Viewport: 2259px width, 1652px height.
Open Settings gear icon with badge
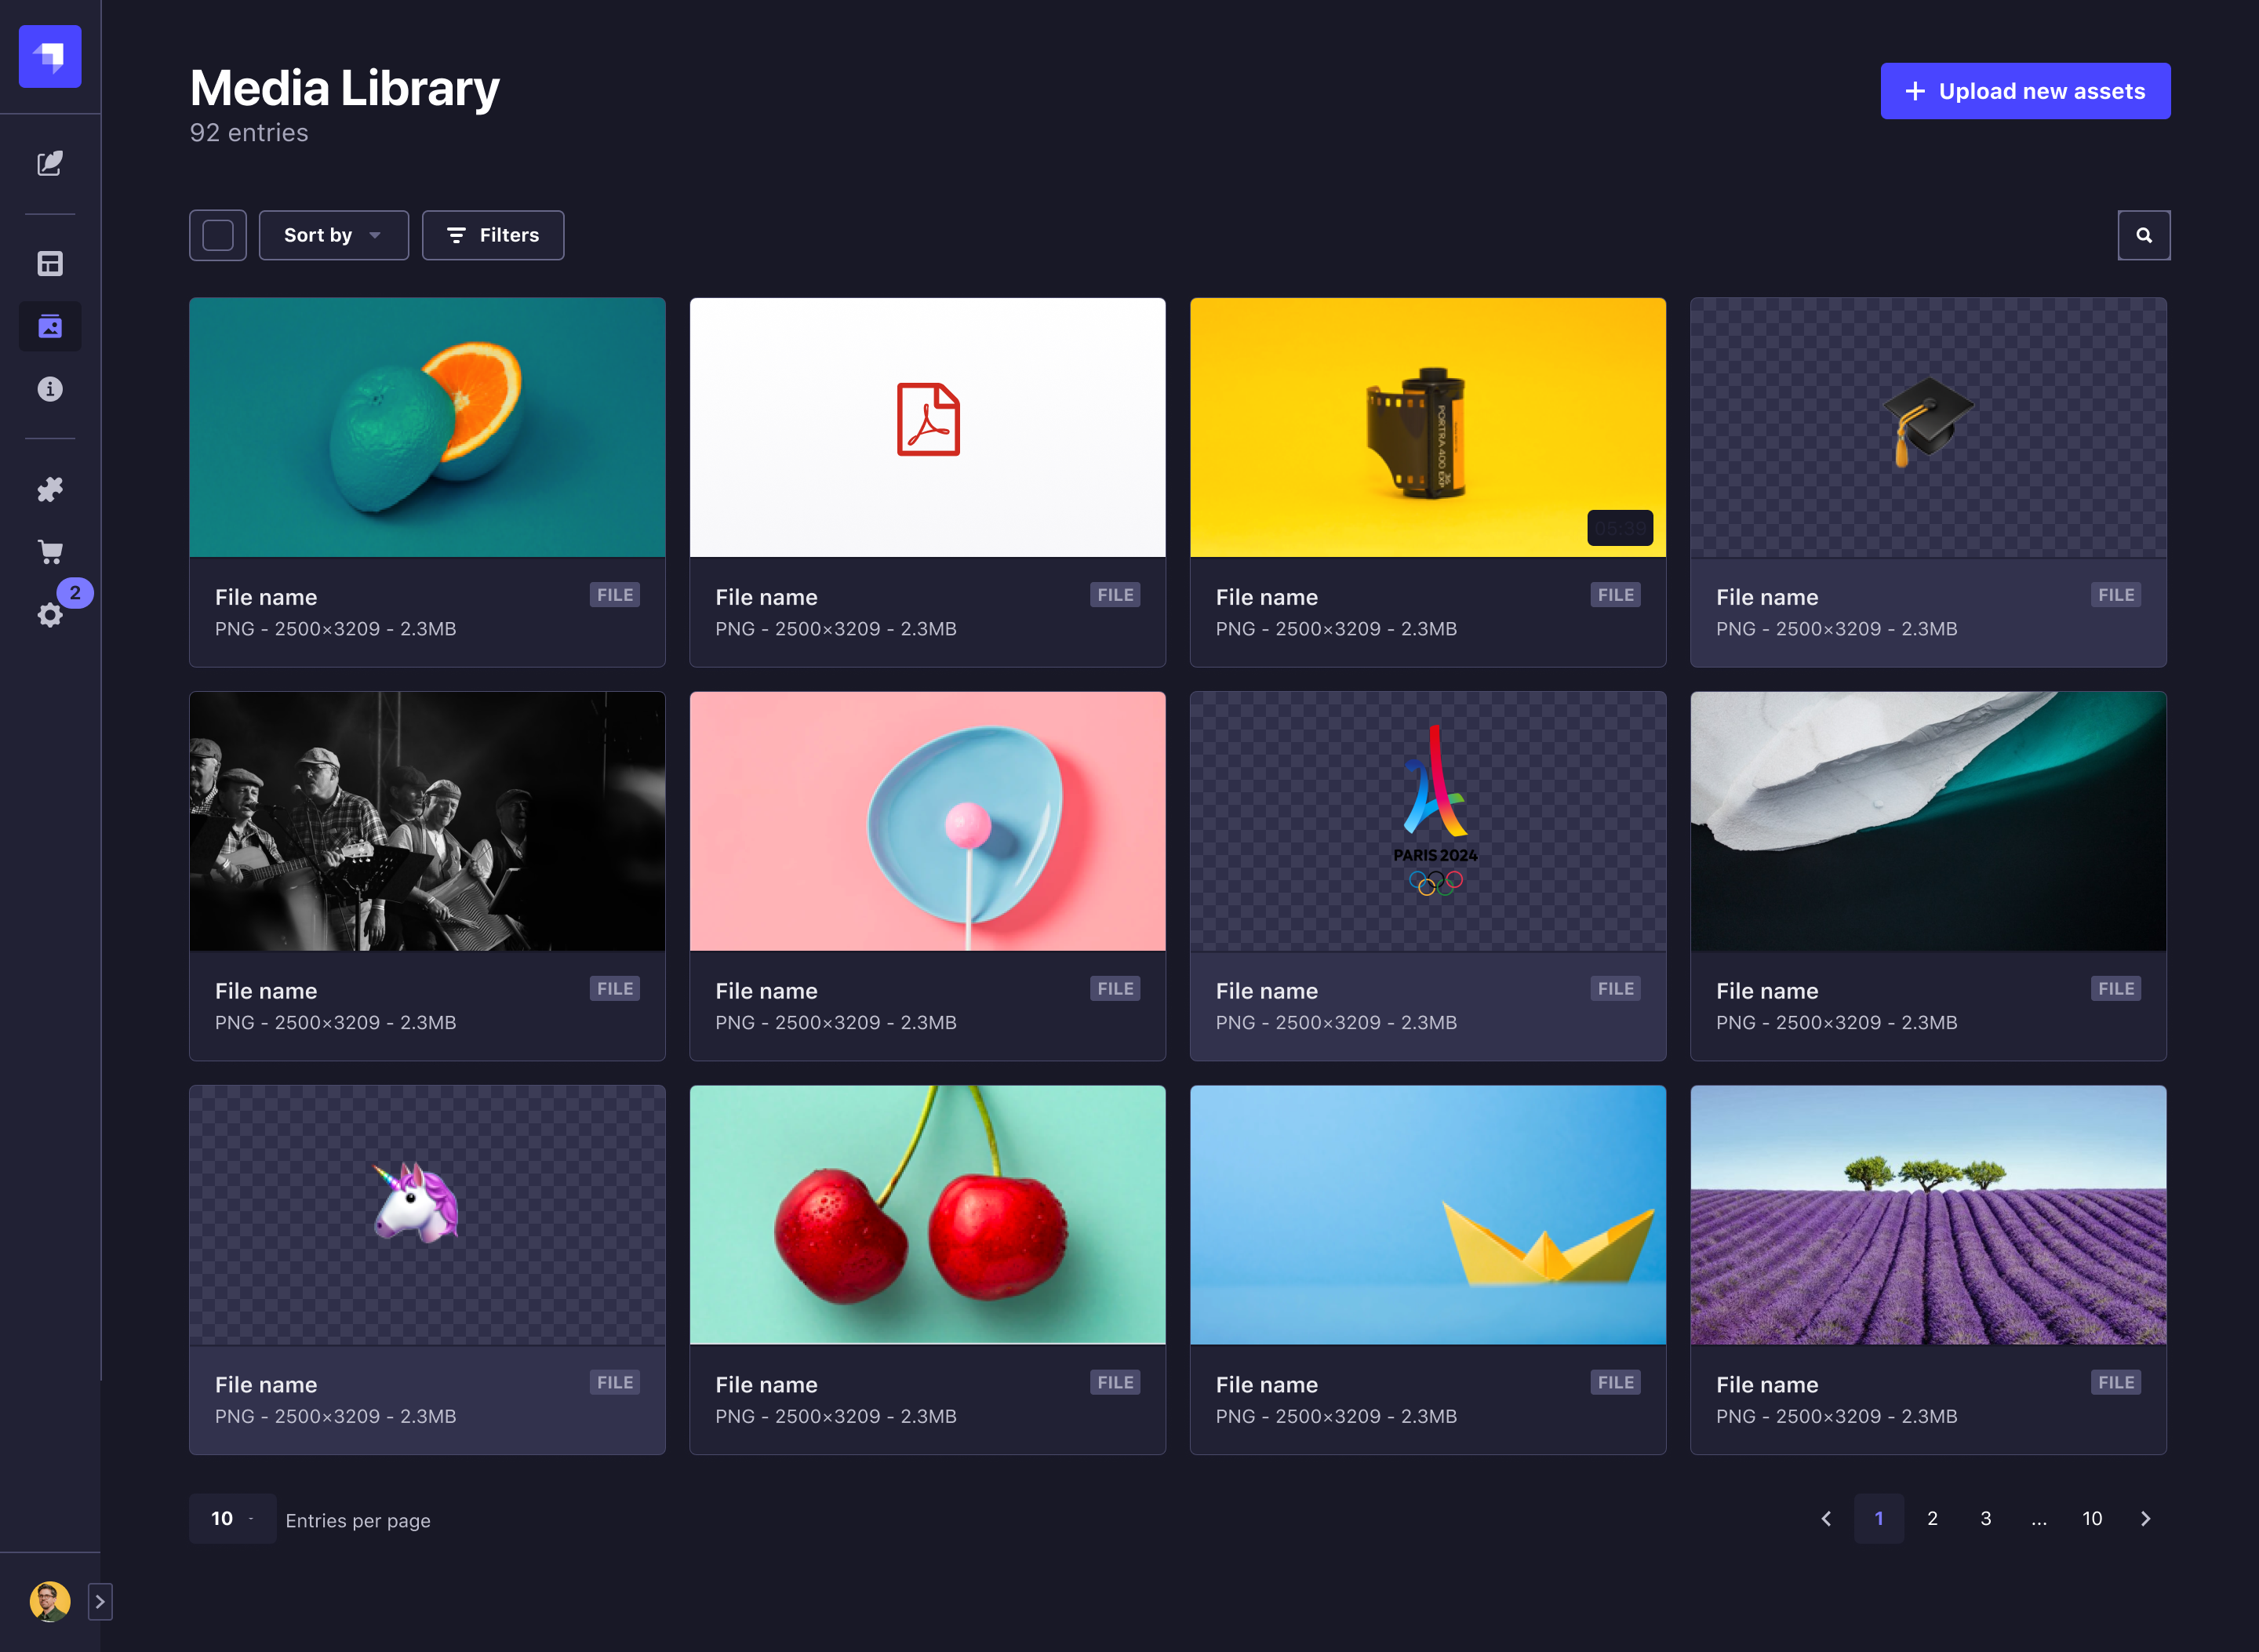pos(50,614)
